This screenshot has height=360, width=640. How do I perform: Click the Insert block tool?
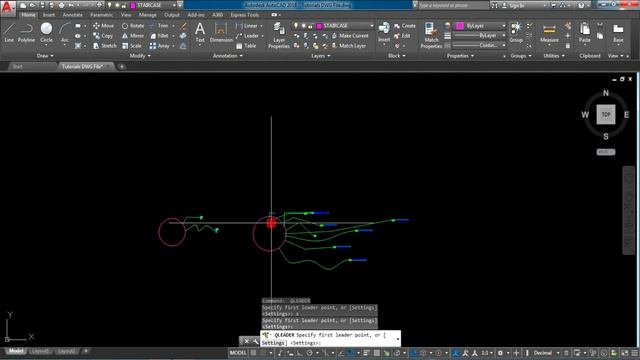click(384, 33)
